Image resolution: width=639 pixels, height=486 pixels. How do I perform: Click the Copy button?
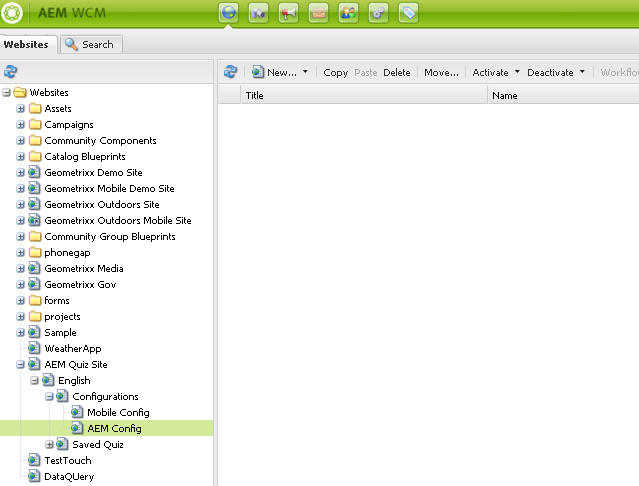[335, 73]
